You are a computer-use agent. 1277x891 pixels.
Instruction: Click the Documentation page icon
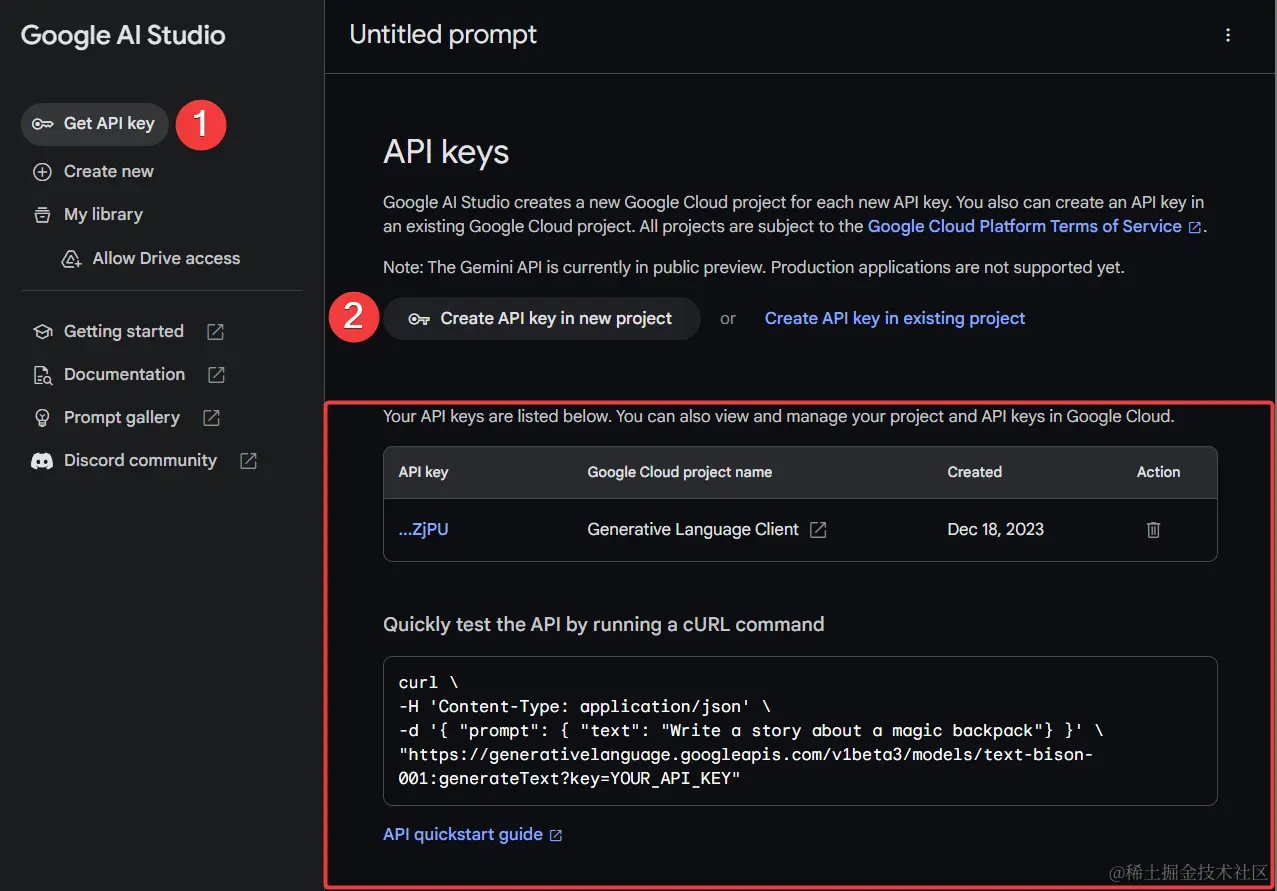(x=42, y=374)
